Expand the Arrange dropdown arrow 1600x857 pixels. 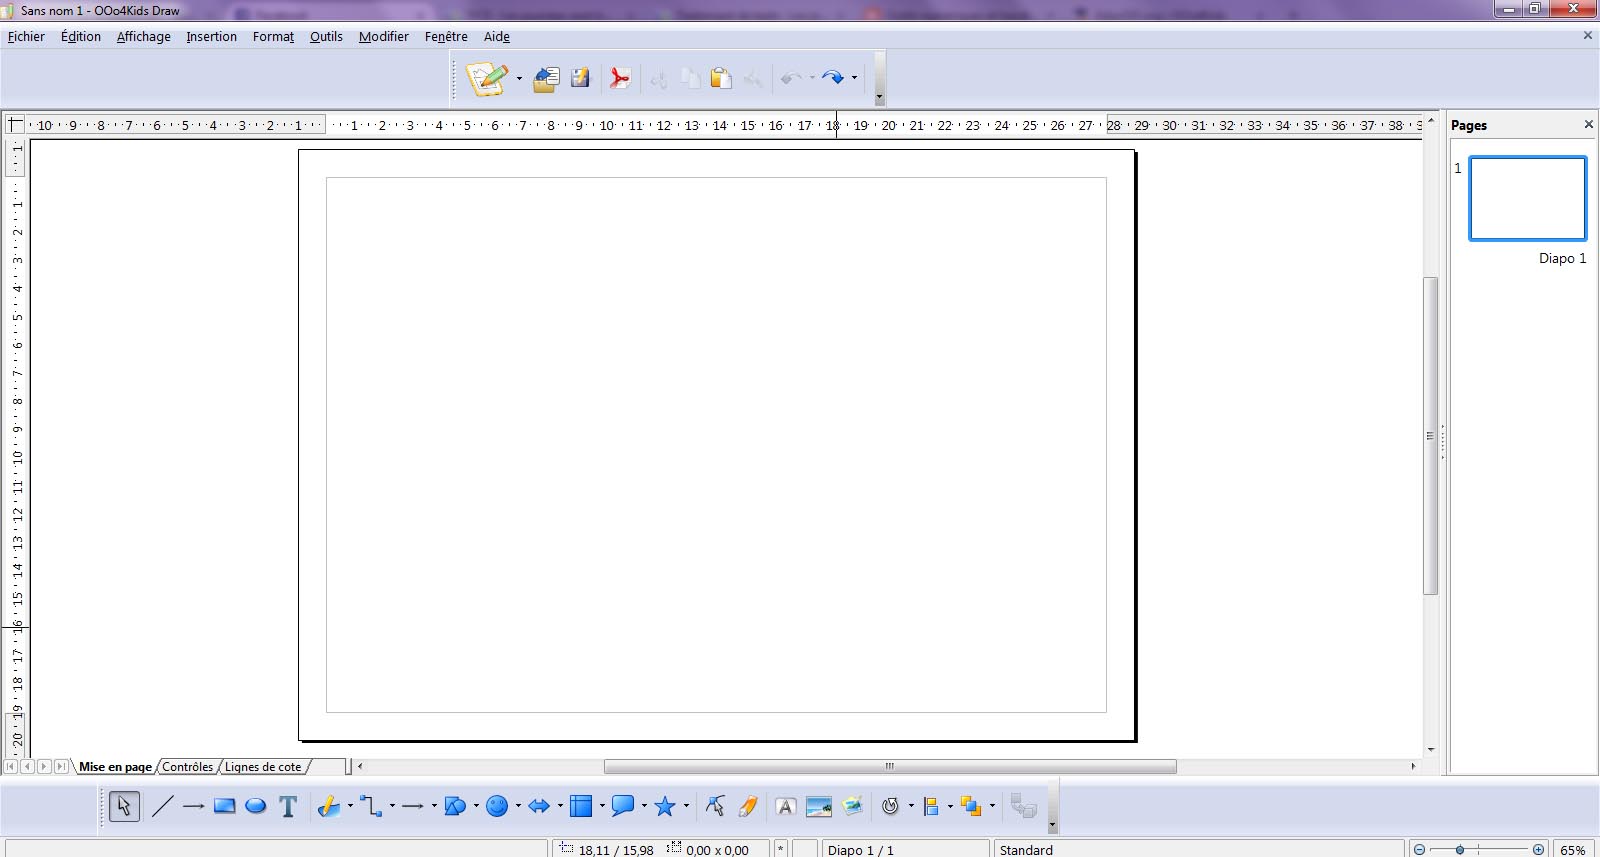(x=992, y=806)
